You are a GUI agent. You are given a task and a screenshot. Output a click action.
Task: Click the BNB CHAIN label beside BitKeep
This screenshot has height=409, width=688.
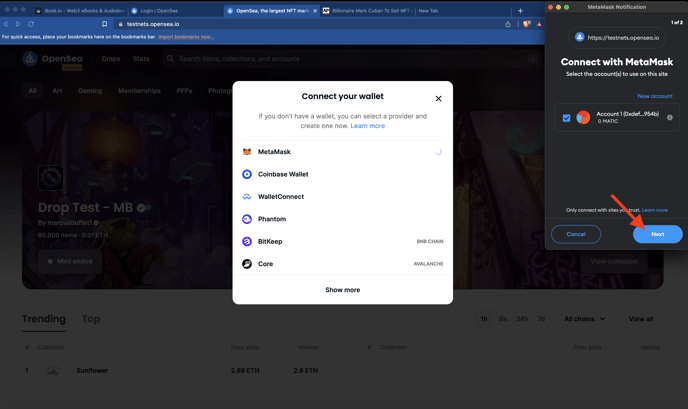(x=430, y=241)
